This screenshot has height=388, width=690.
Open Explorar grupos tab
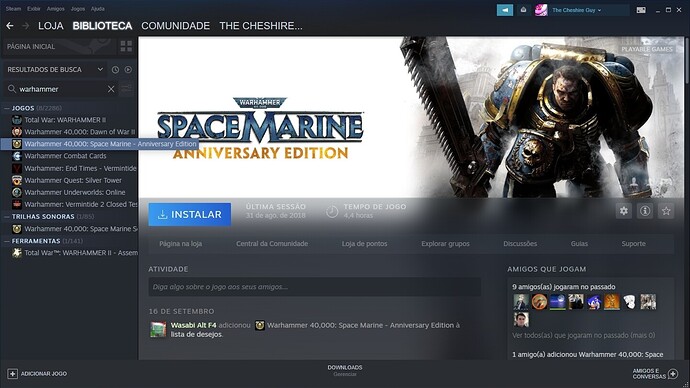(445, 244)
